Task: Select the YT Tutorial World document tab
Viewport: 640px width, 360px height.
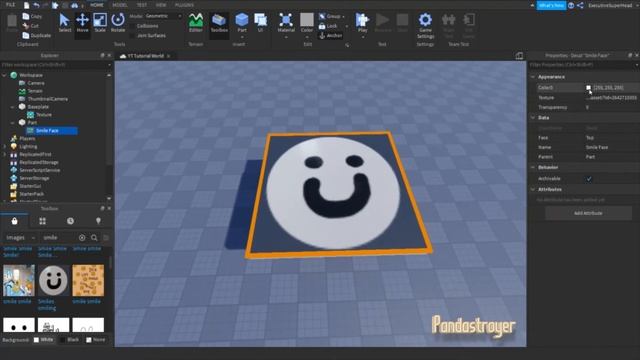Action: pos(146,56)
